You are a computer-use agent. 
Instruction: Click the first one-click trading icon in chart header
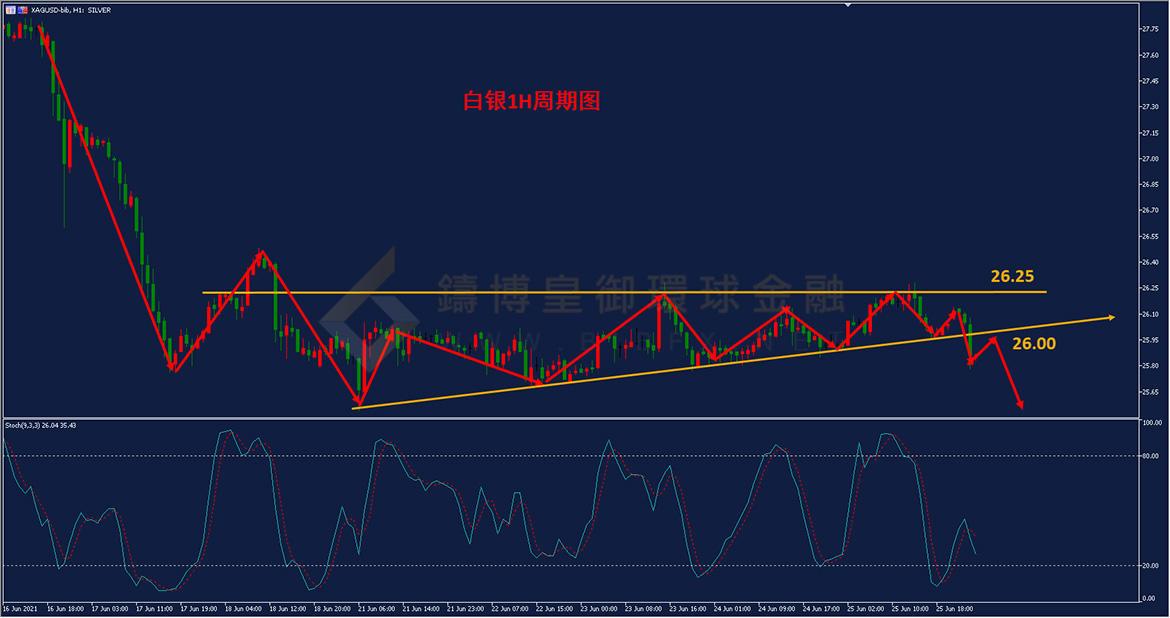tap(11, 10)
